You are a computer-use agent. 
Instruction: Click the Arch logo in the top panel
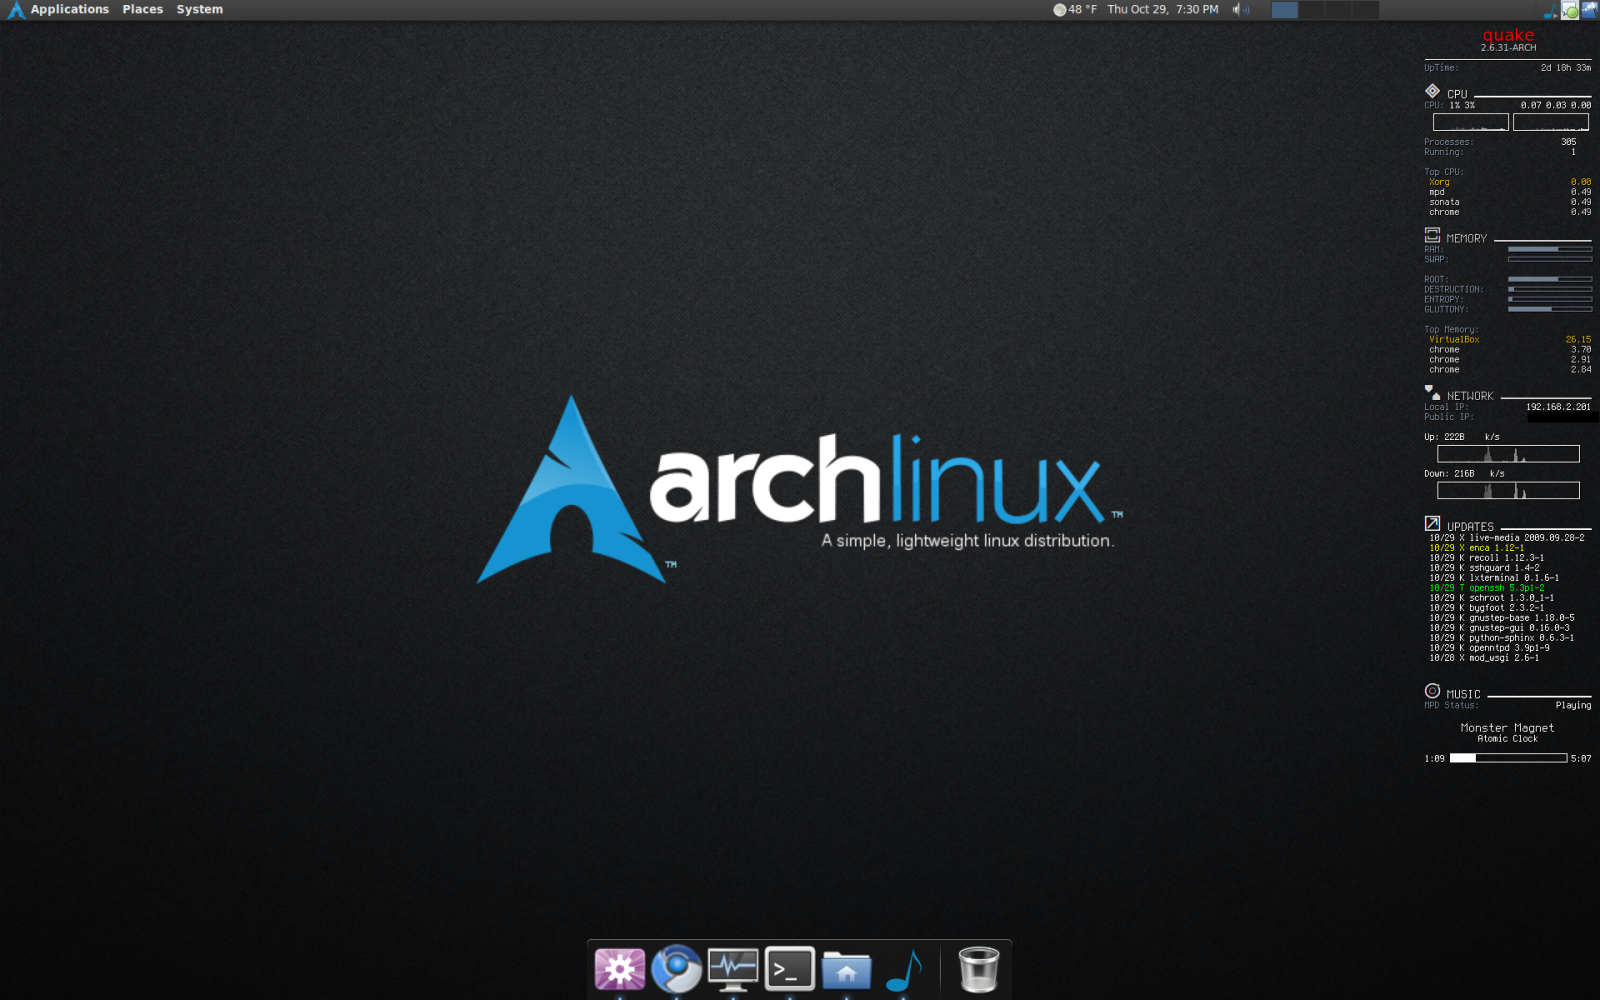coord(16,10)
